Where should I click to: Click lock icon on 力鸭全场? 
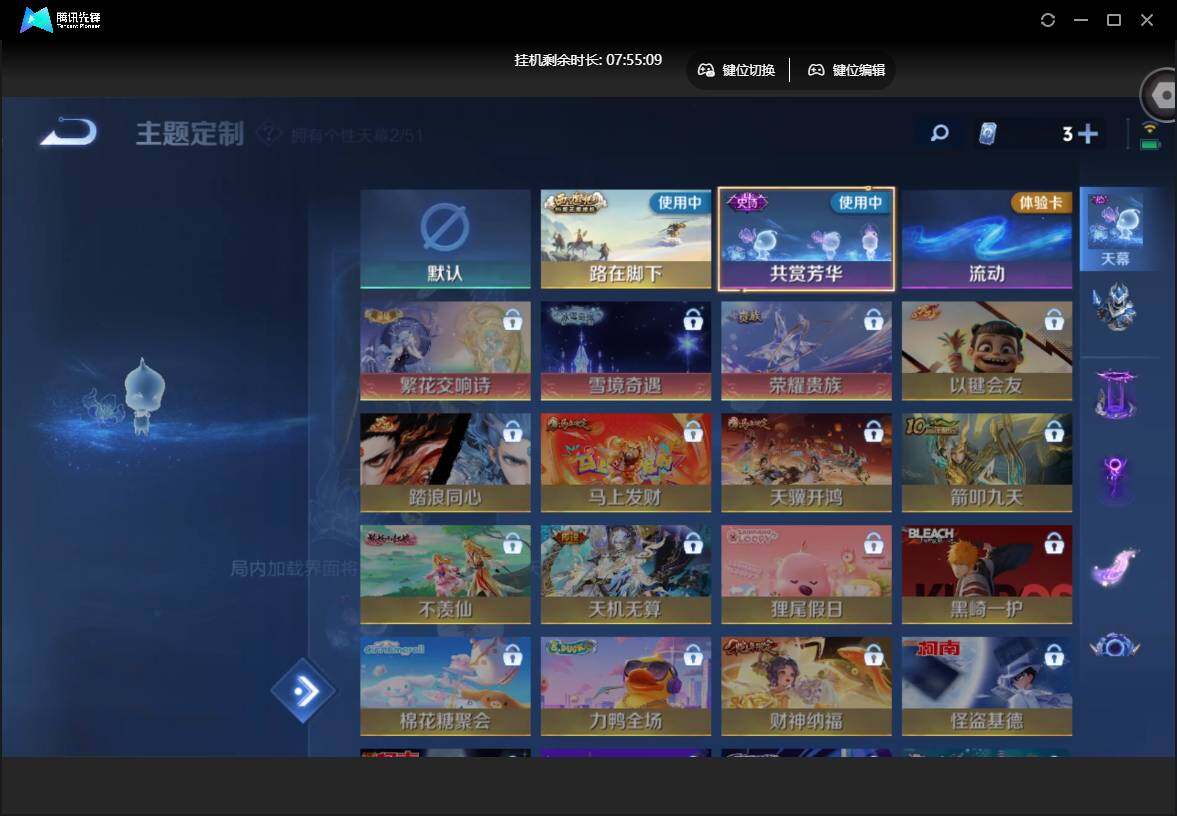tap(693, 655)
